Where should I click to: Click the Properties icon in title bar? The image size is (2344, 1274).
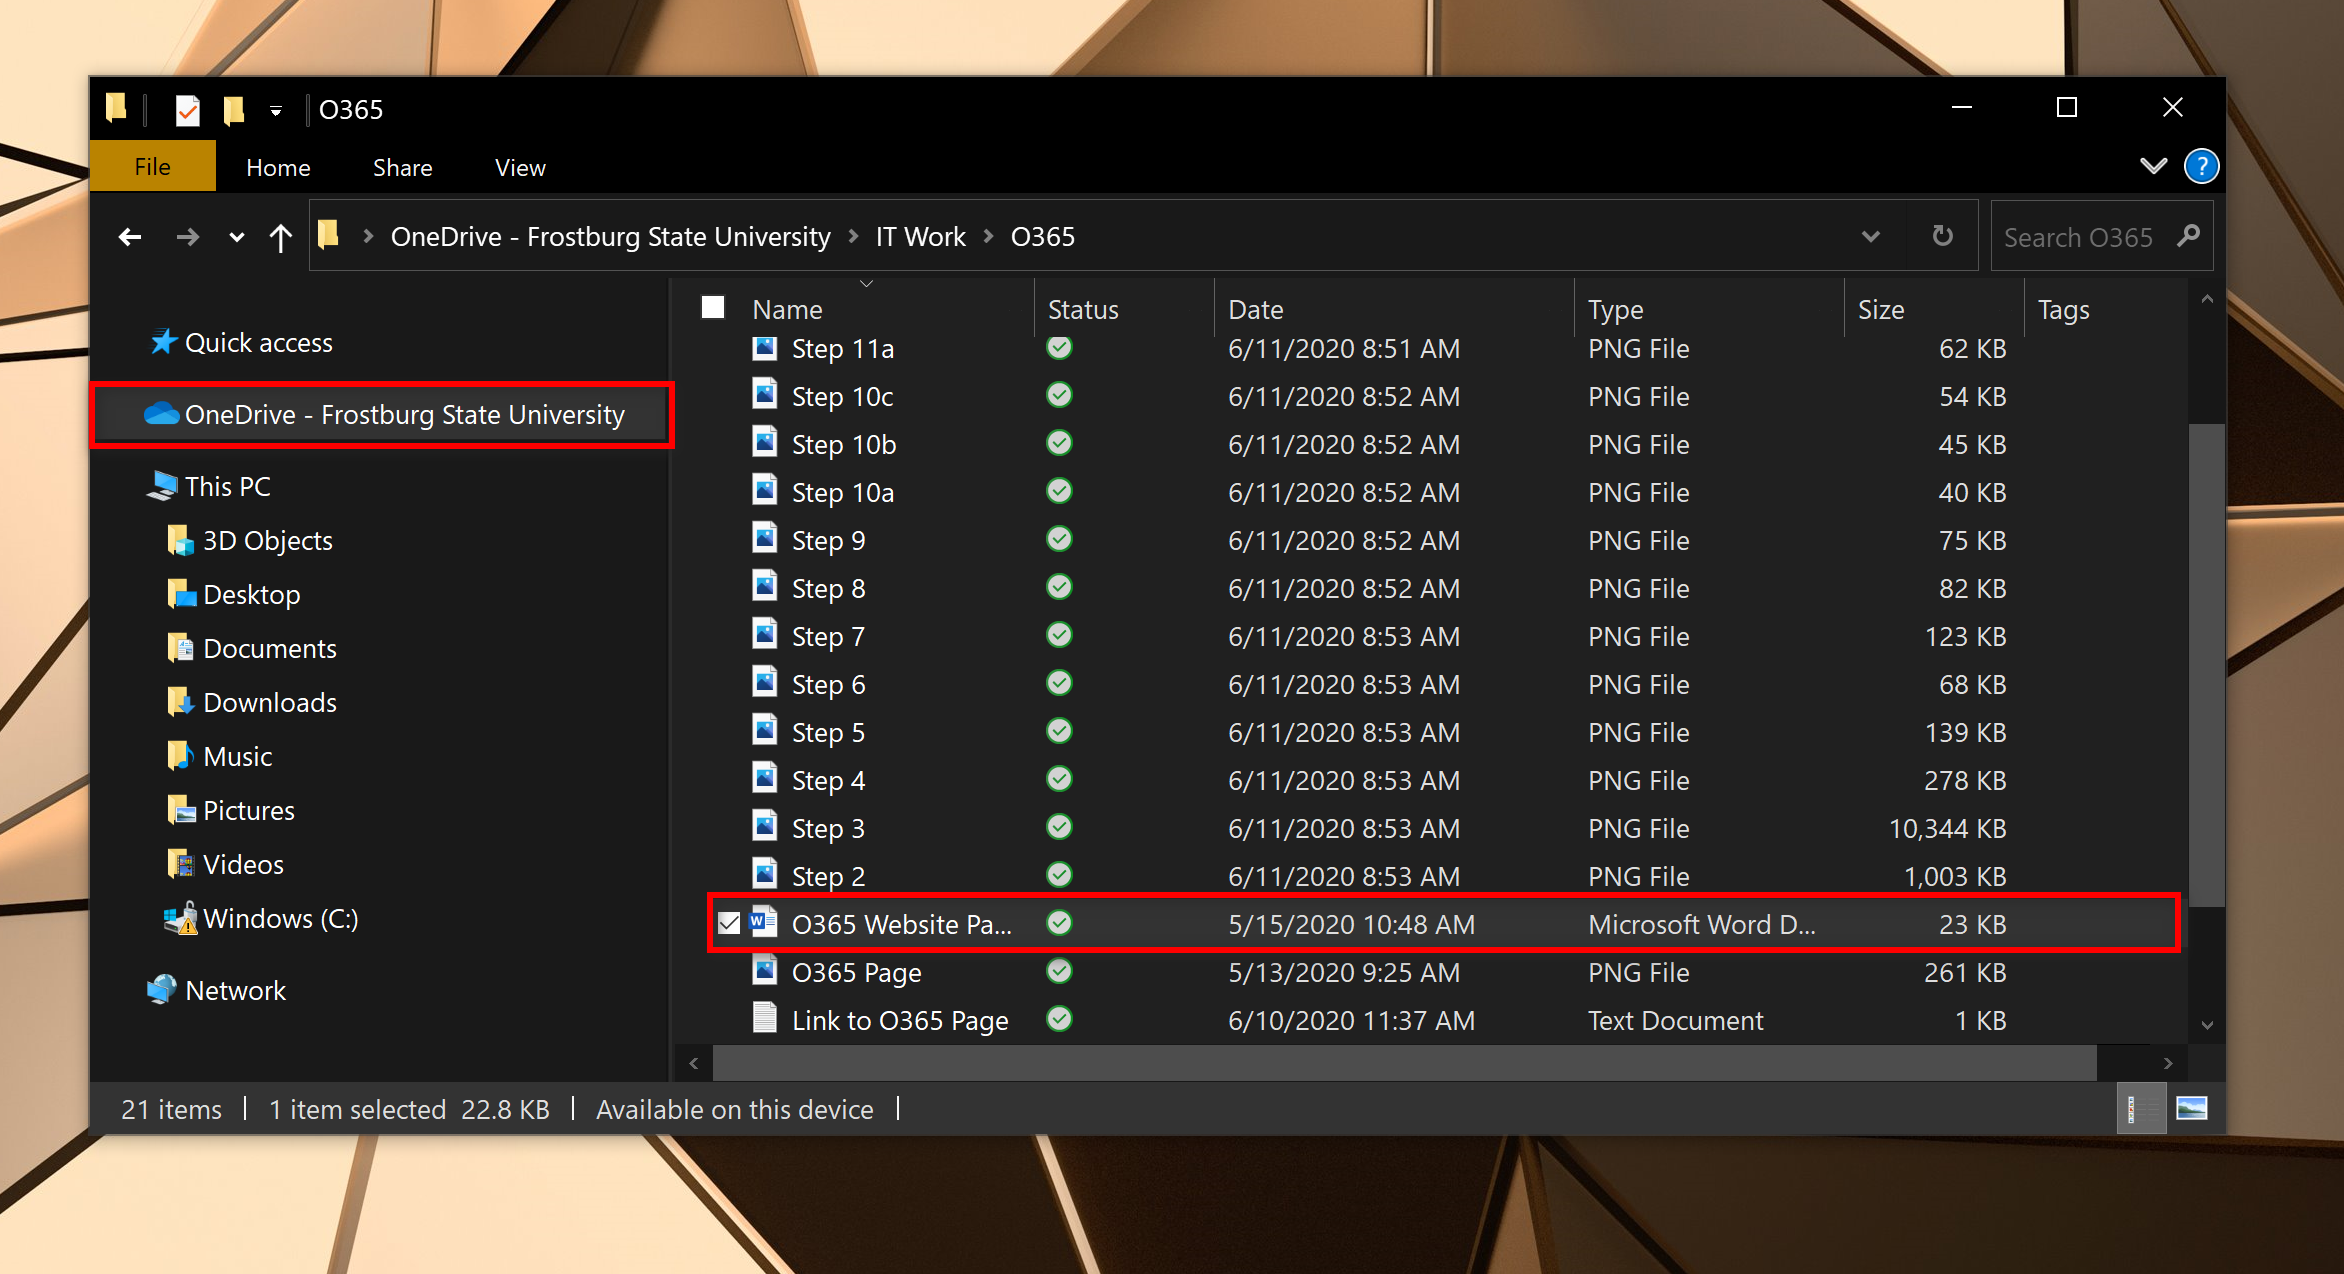(187, 109)
